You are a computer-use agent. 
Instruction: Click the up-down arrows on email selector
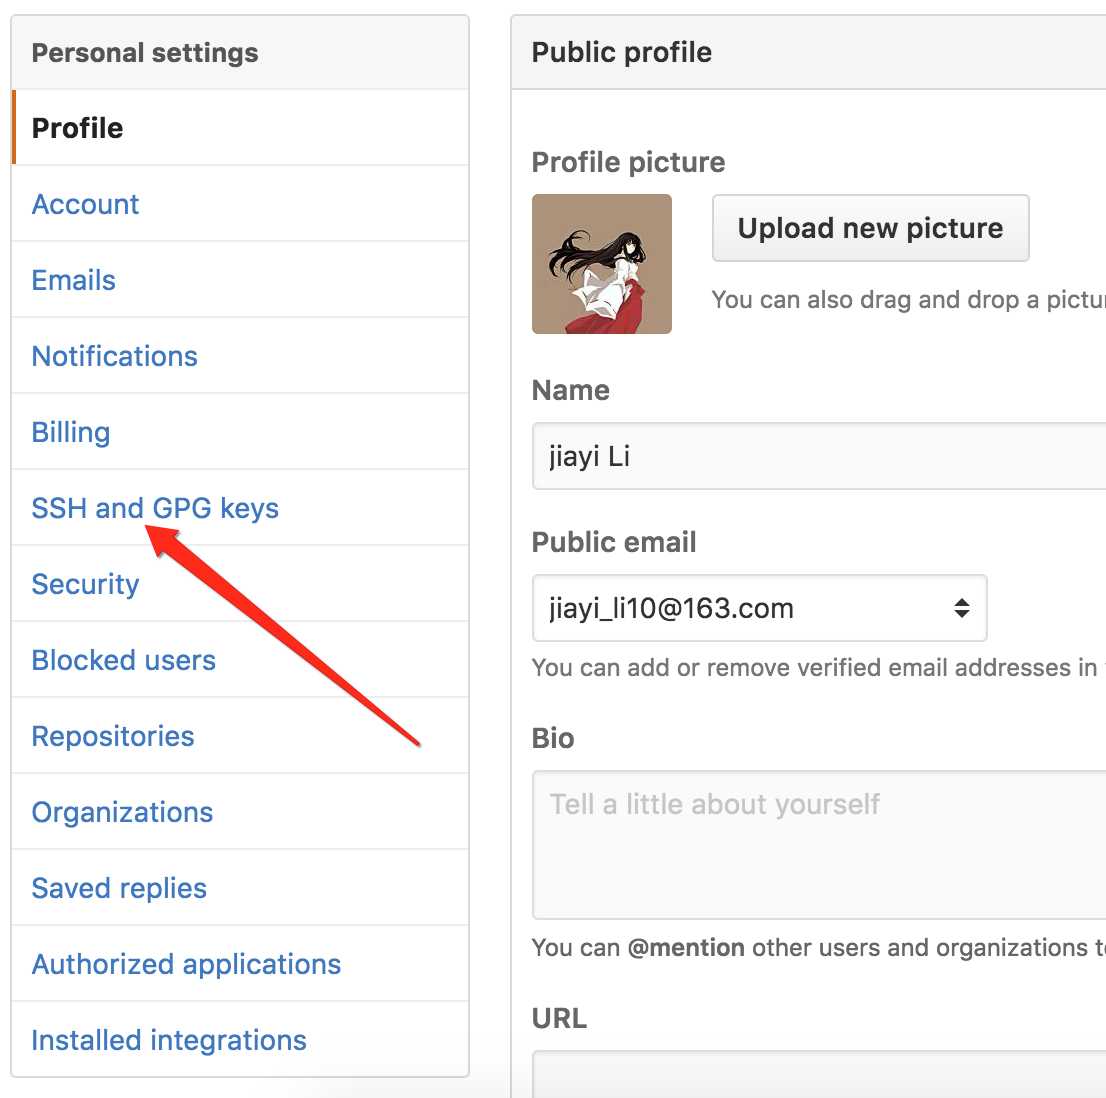[961, 608]
